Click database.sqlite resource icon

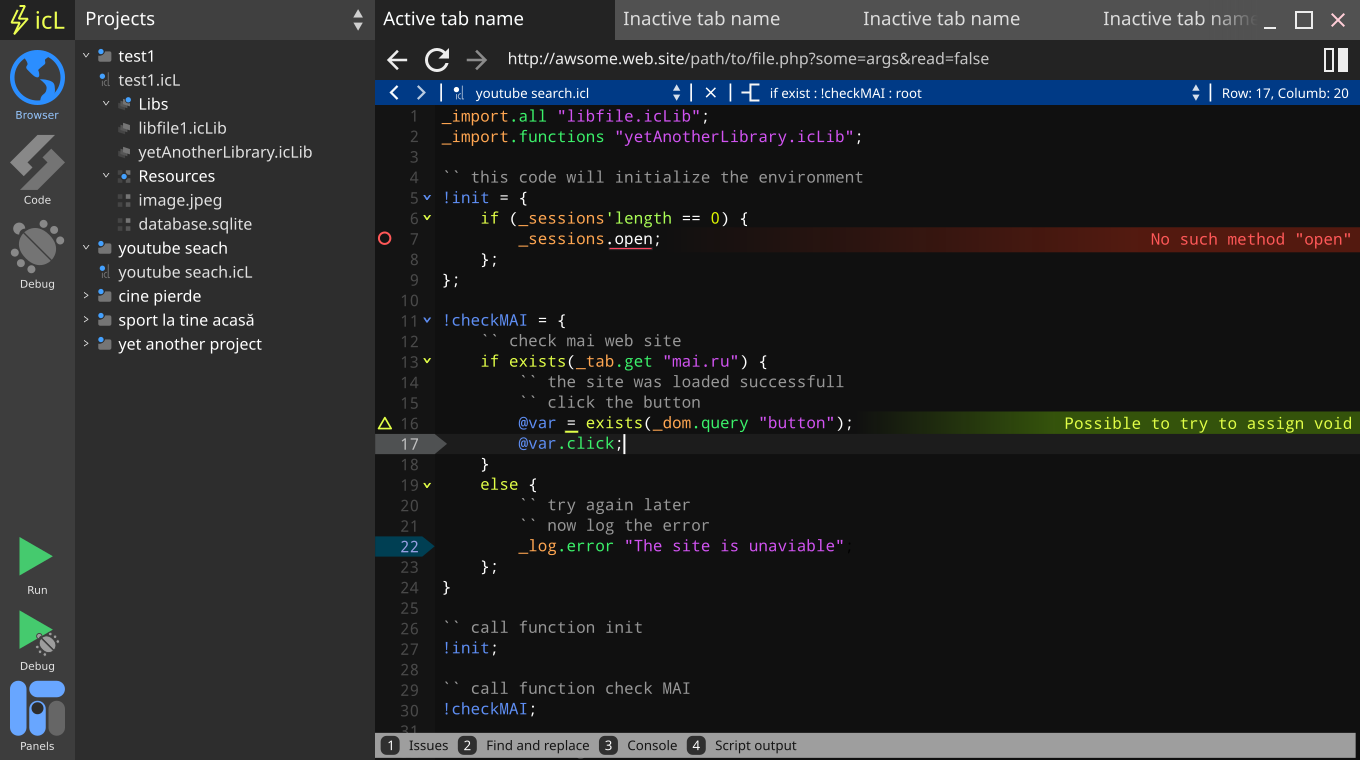pyautogui.click(x=124, y=224)
